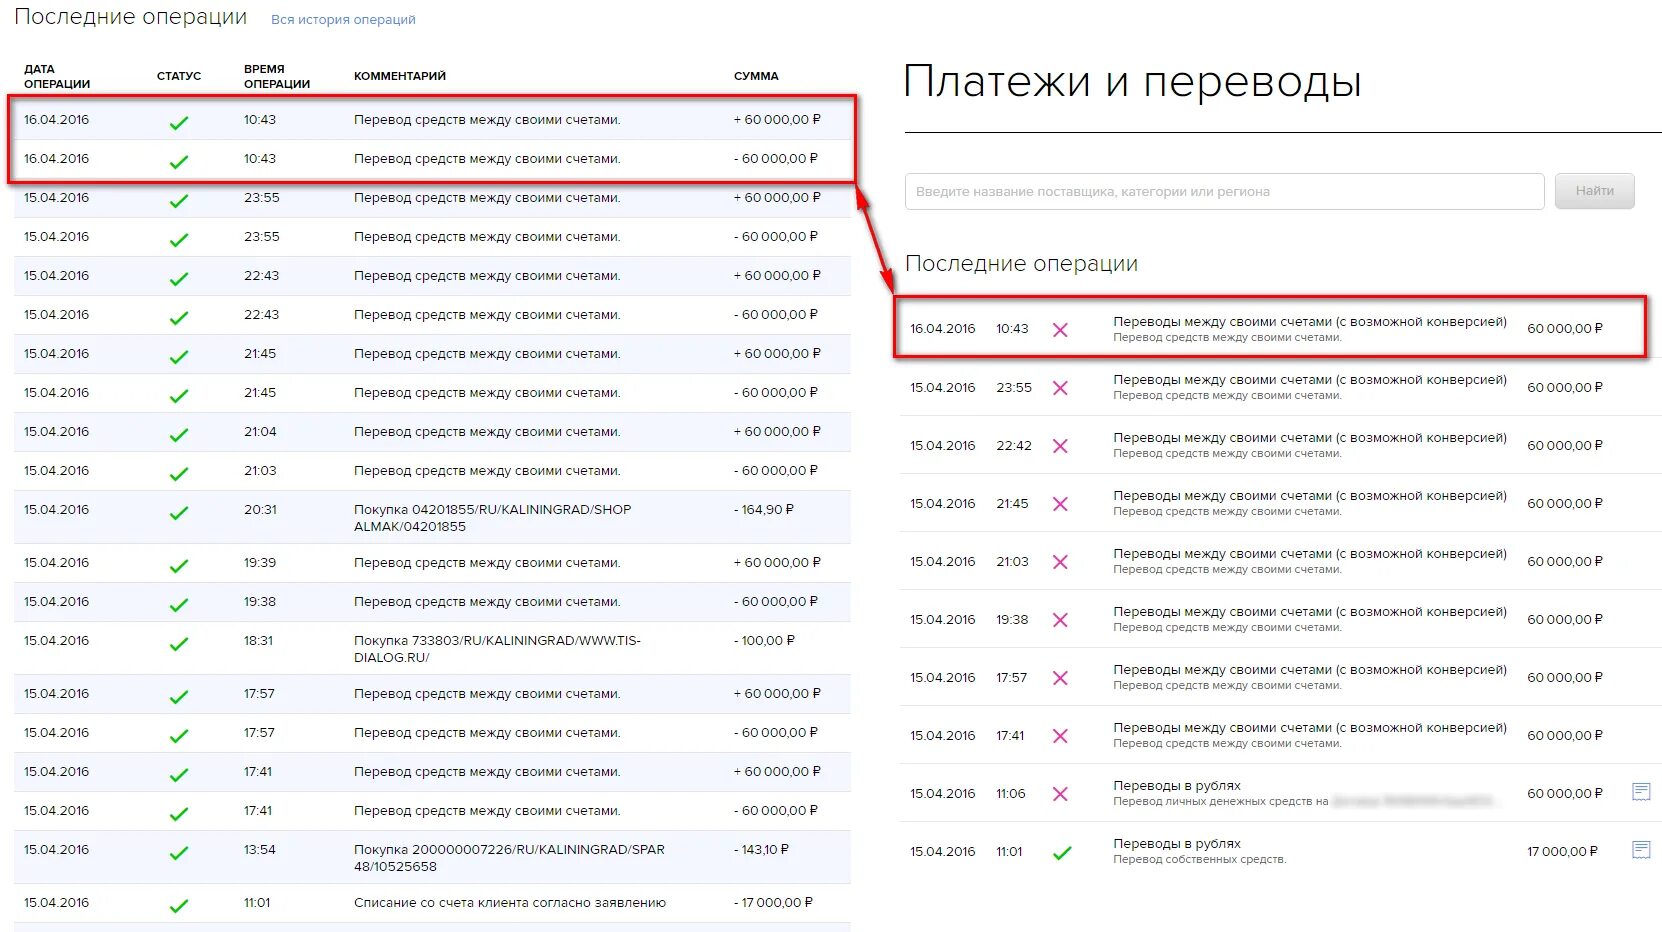Click '+ 60 000,00 ₽' amount in 21:04 row
The width and height of the screenshot is (1662, 932).
pos(777,431)
